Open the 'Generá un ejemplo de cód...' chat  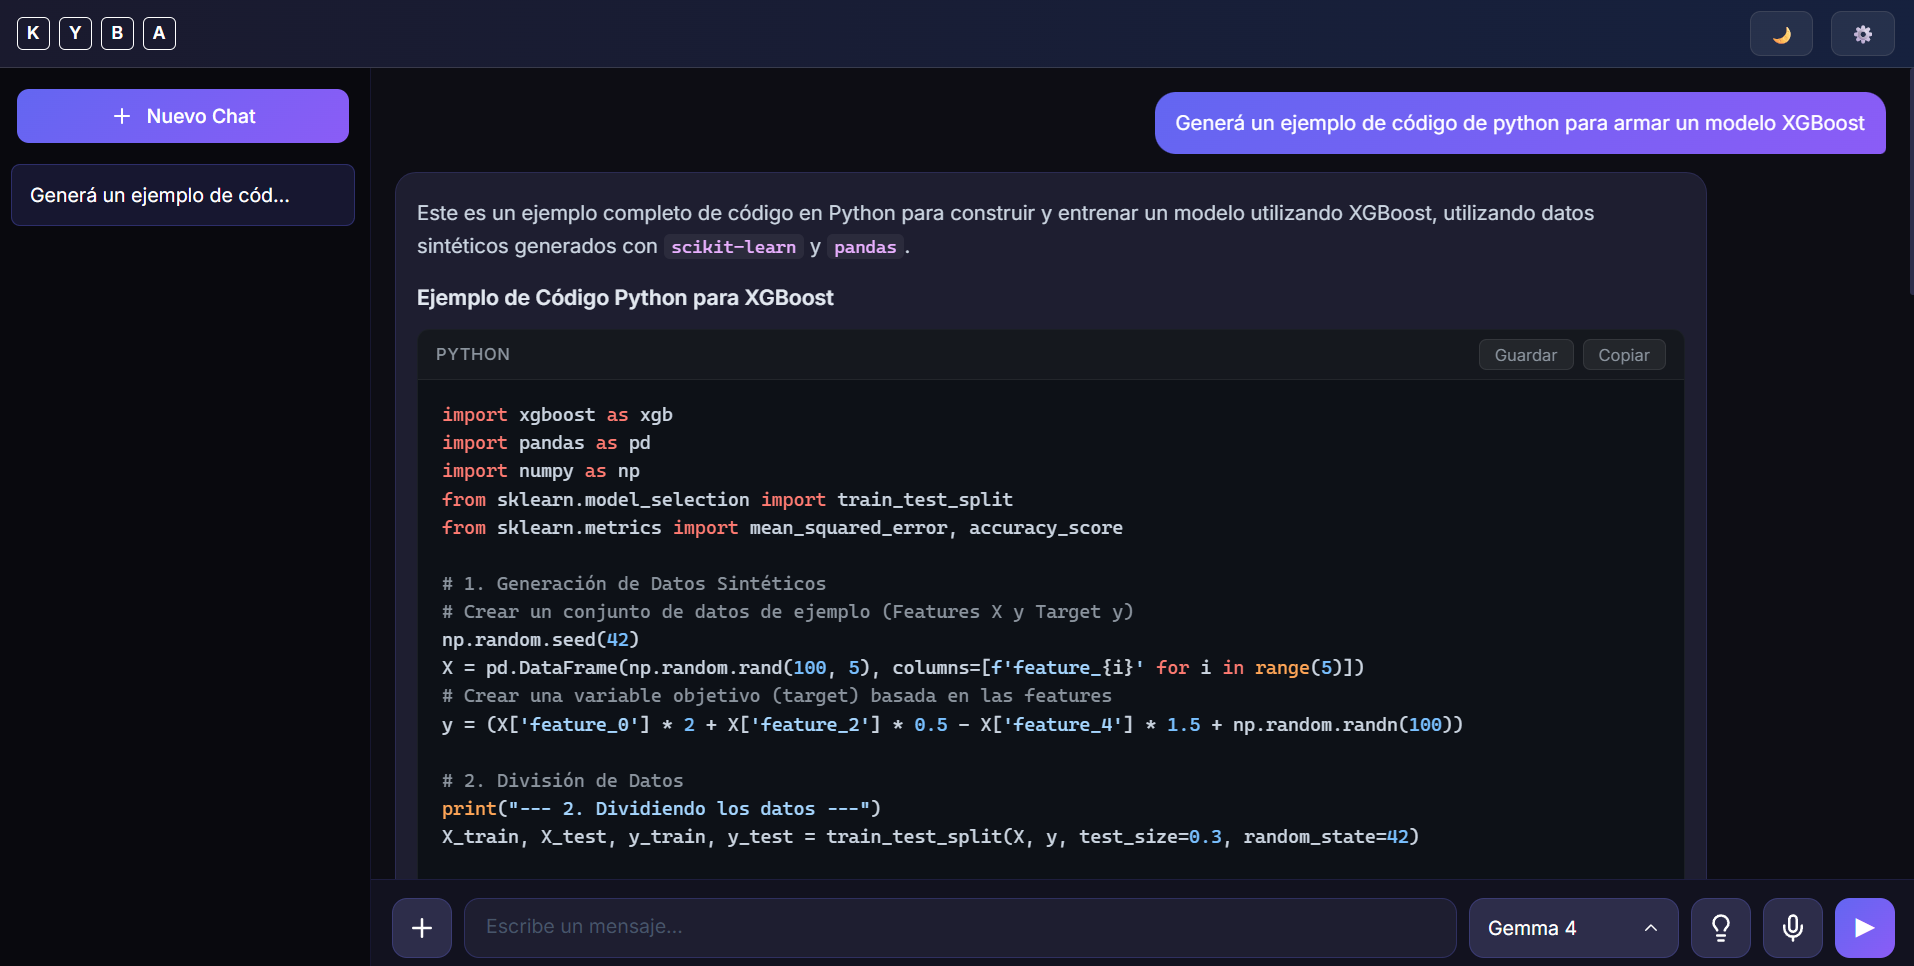coord(183,195)
